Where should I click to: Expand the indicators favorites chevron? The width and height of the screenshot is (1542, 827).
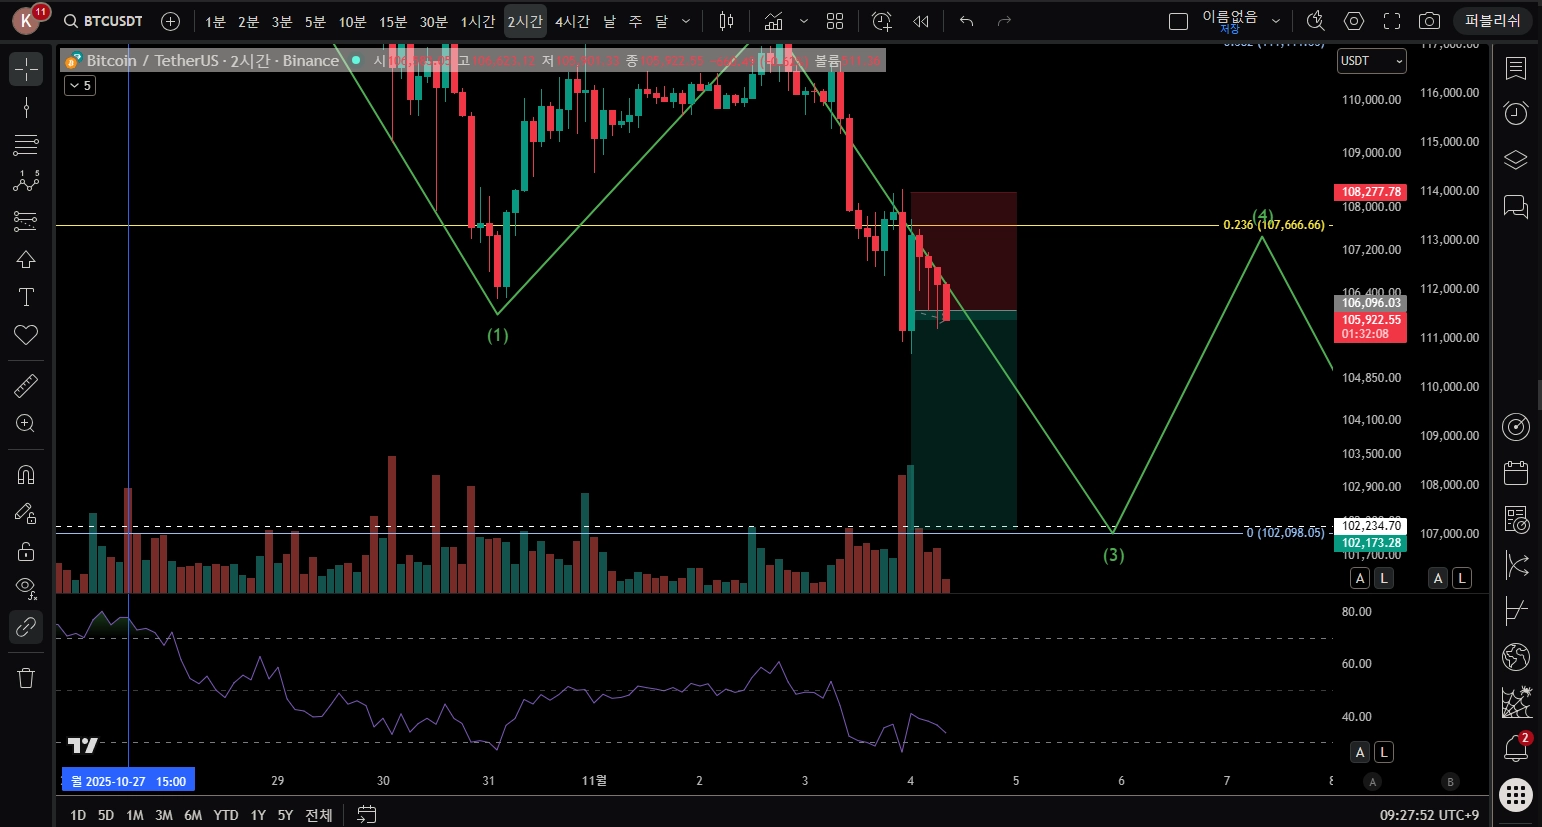click(803, 21)
